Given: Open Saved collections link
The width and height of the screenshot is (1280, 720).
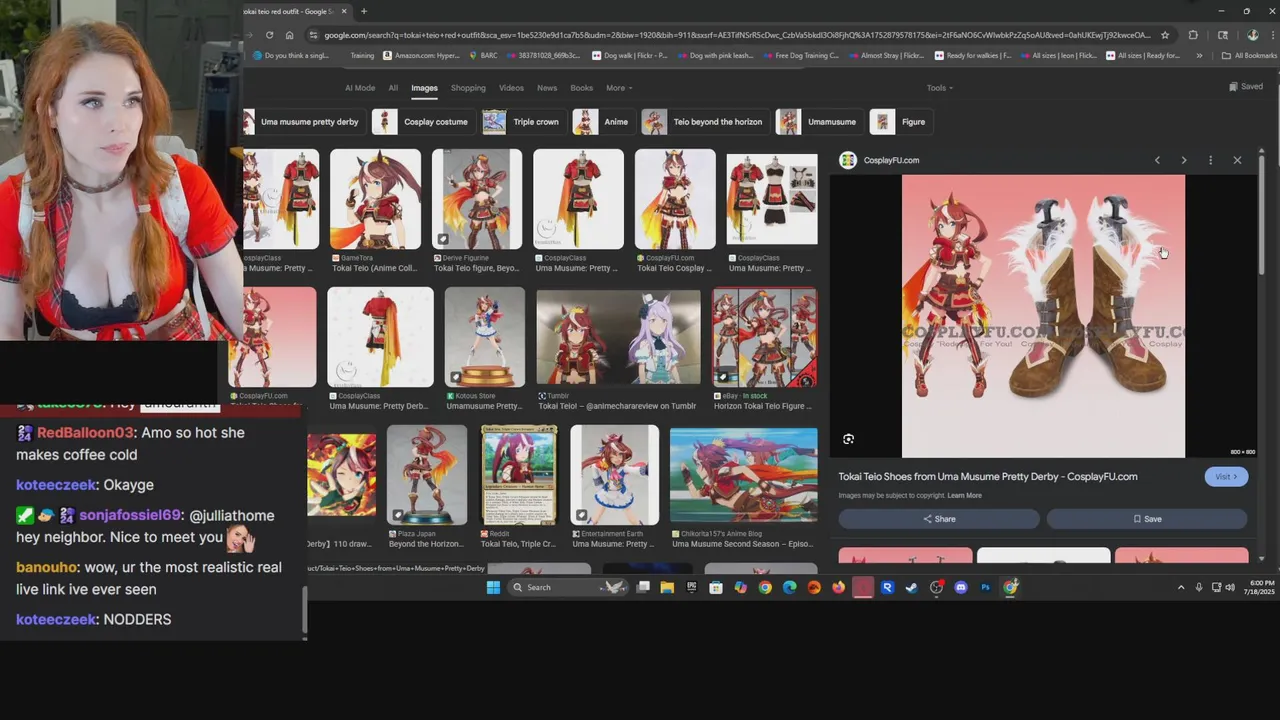Looking at the screenshot, I should point(1246,87).
